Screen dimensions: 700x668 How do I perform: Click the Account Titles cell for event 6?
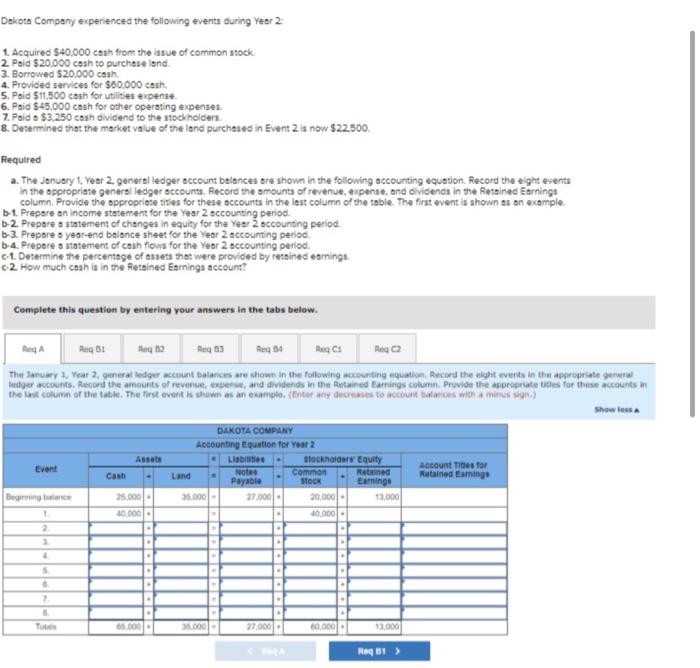454,584
